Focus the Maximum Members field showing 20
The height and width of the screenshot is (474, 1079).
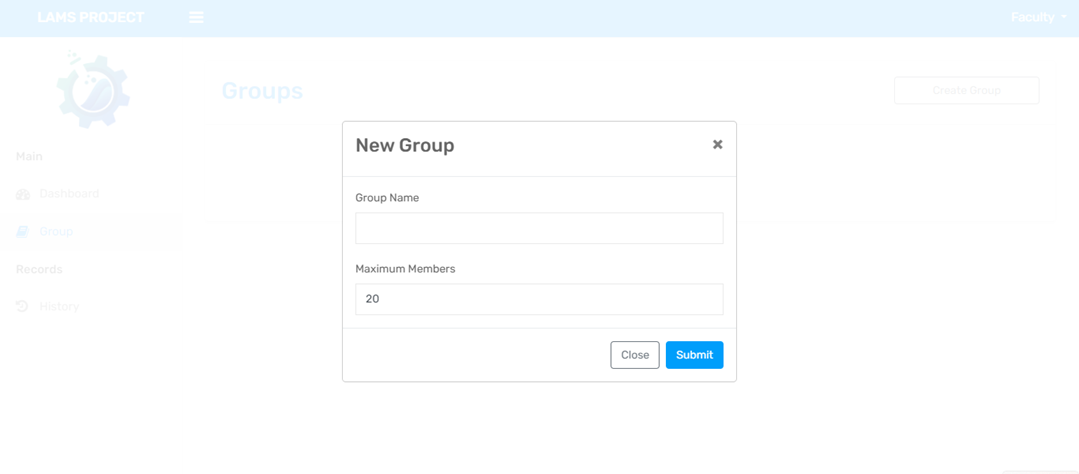pyautogui.click(x=539, y=299)
